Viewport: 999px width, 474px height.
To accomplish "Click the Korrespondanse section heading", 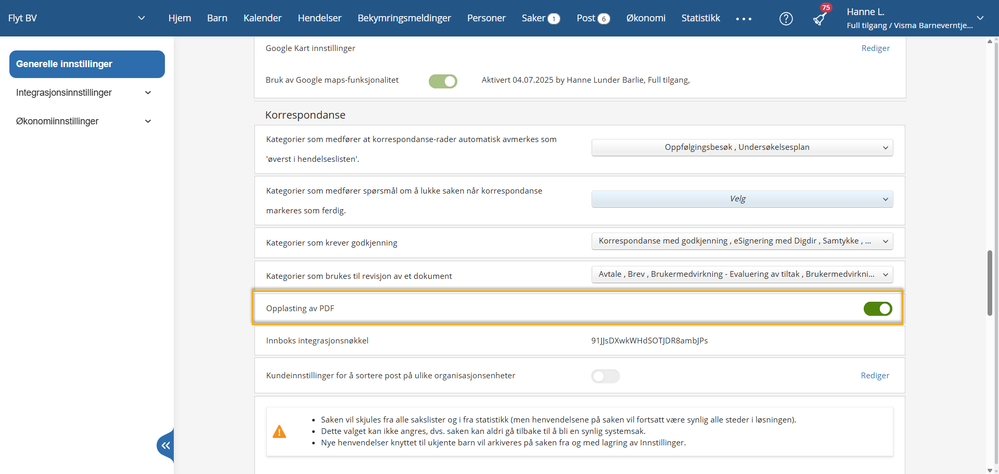I will pyautogui.click(x=305, y=115).
